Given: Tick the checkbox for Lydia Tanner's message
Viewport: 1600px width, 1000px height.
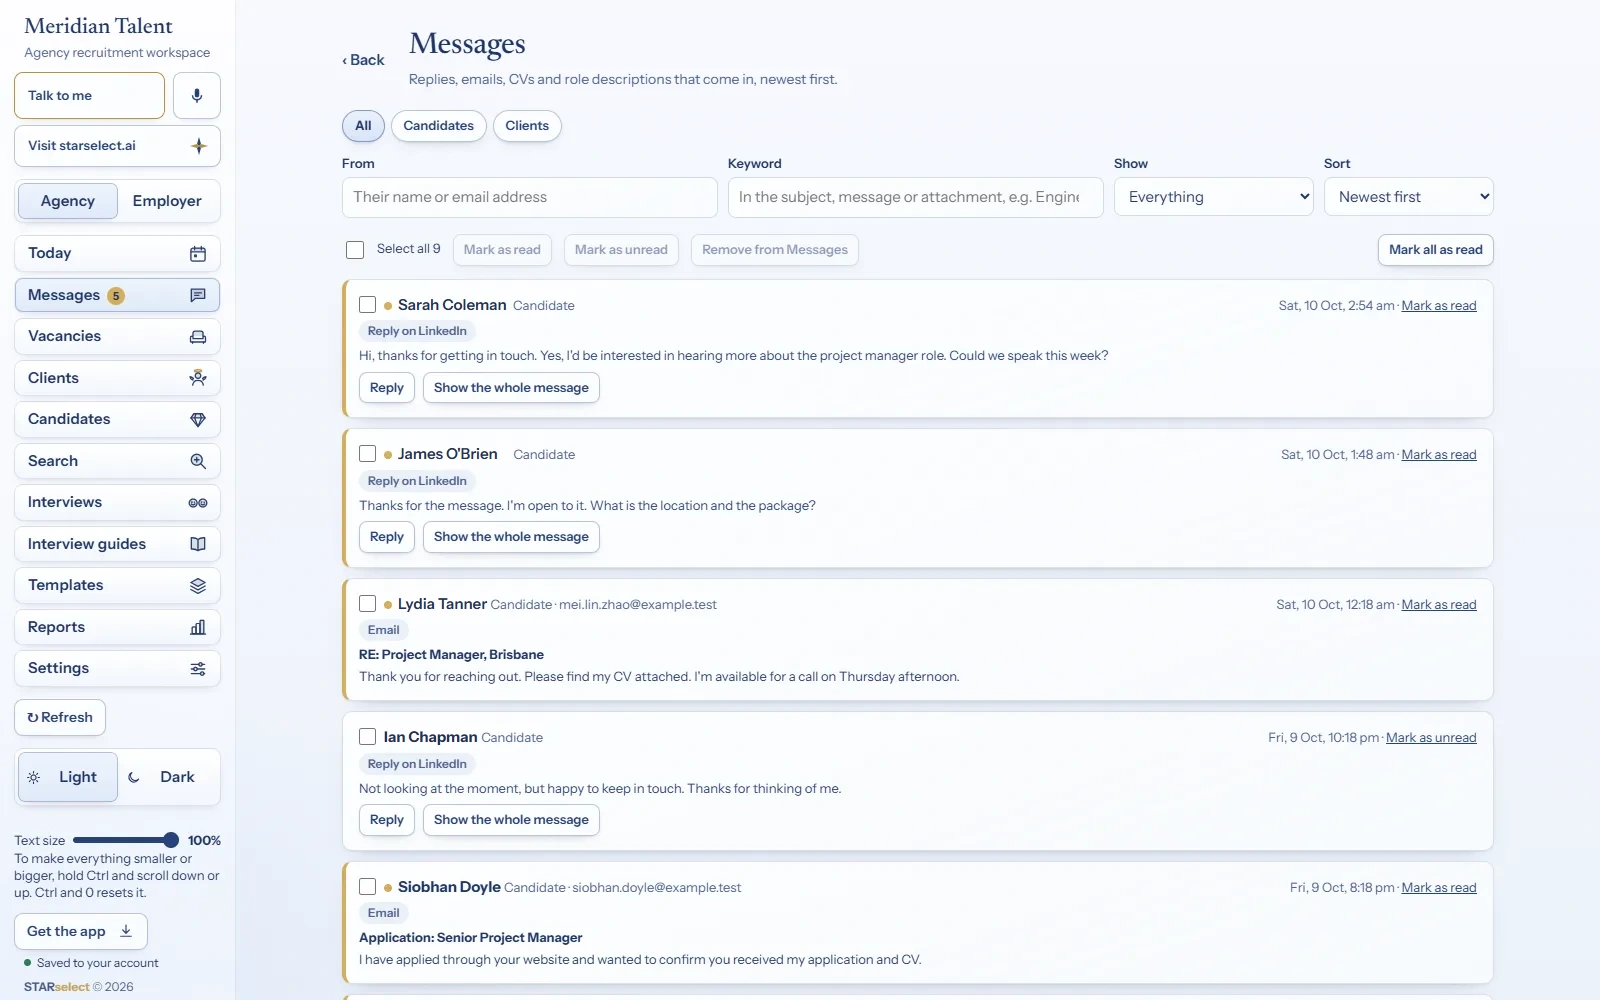Looking at the screenshot, I should (x=367, y=604).
